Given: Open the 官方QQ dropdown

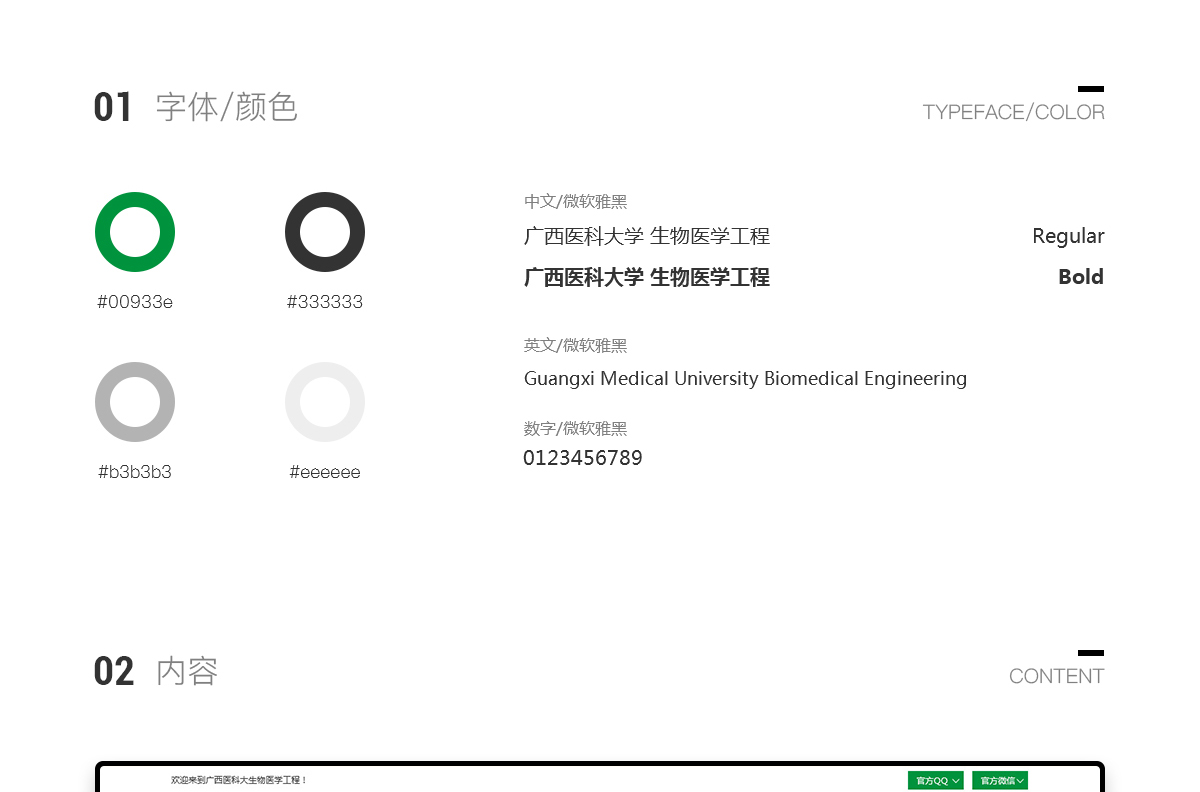Looking at the screenshot, I should point(936,780).
